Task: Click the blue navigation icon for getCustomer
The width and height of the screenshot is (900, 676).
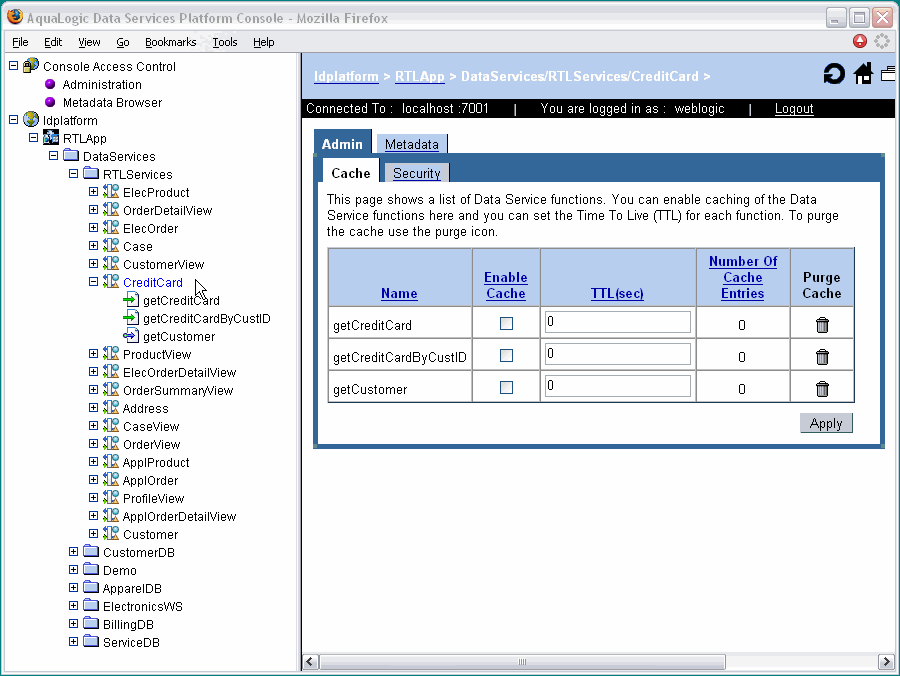Action: [131, 336]
